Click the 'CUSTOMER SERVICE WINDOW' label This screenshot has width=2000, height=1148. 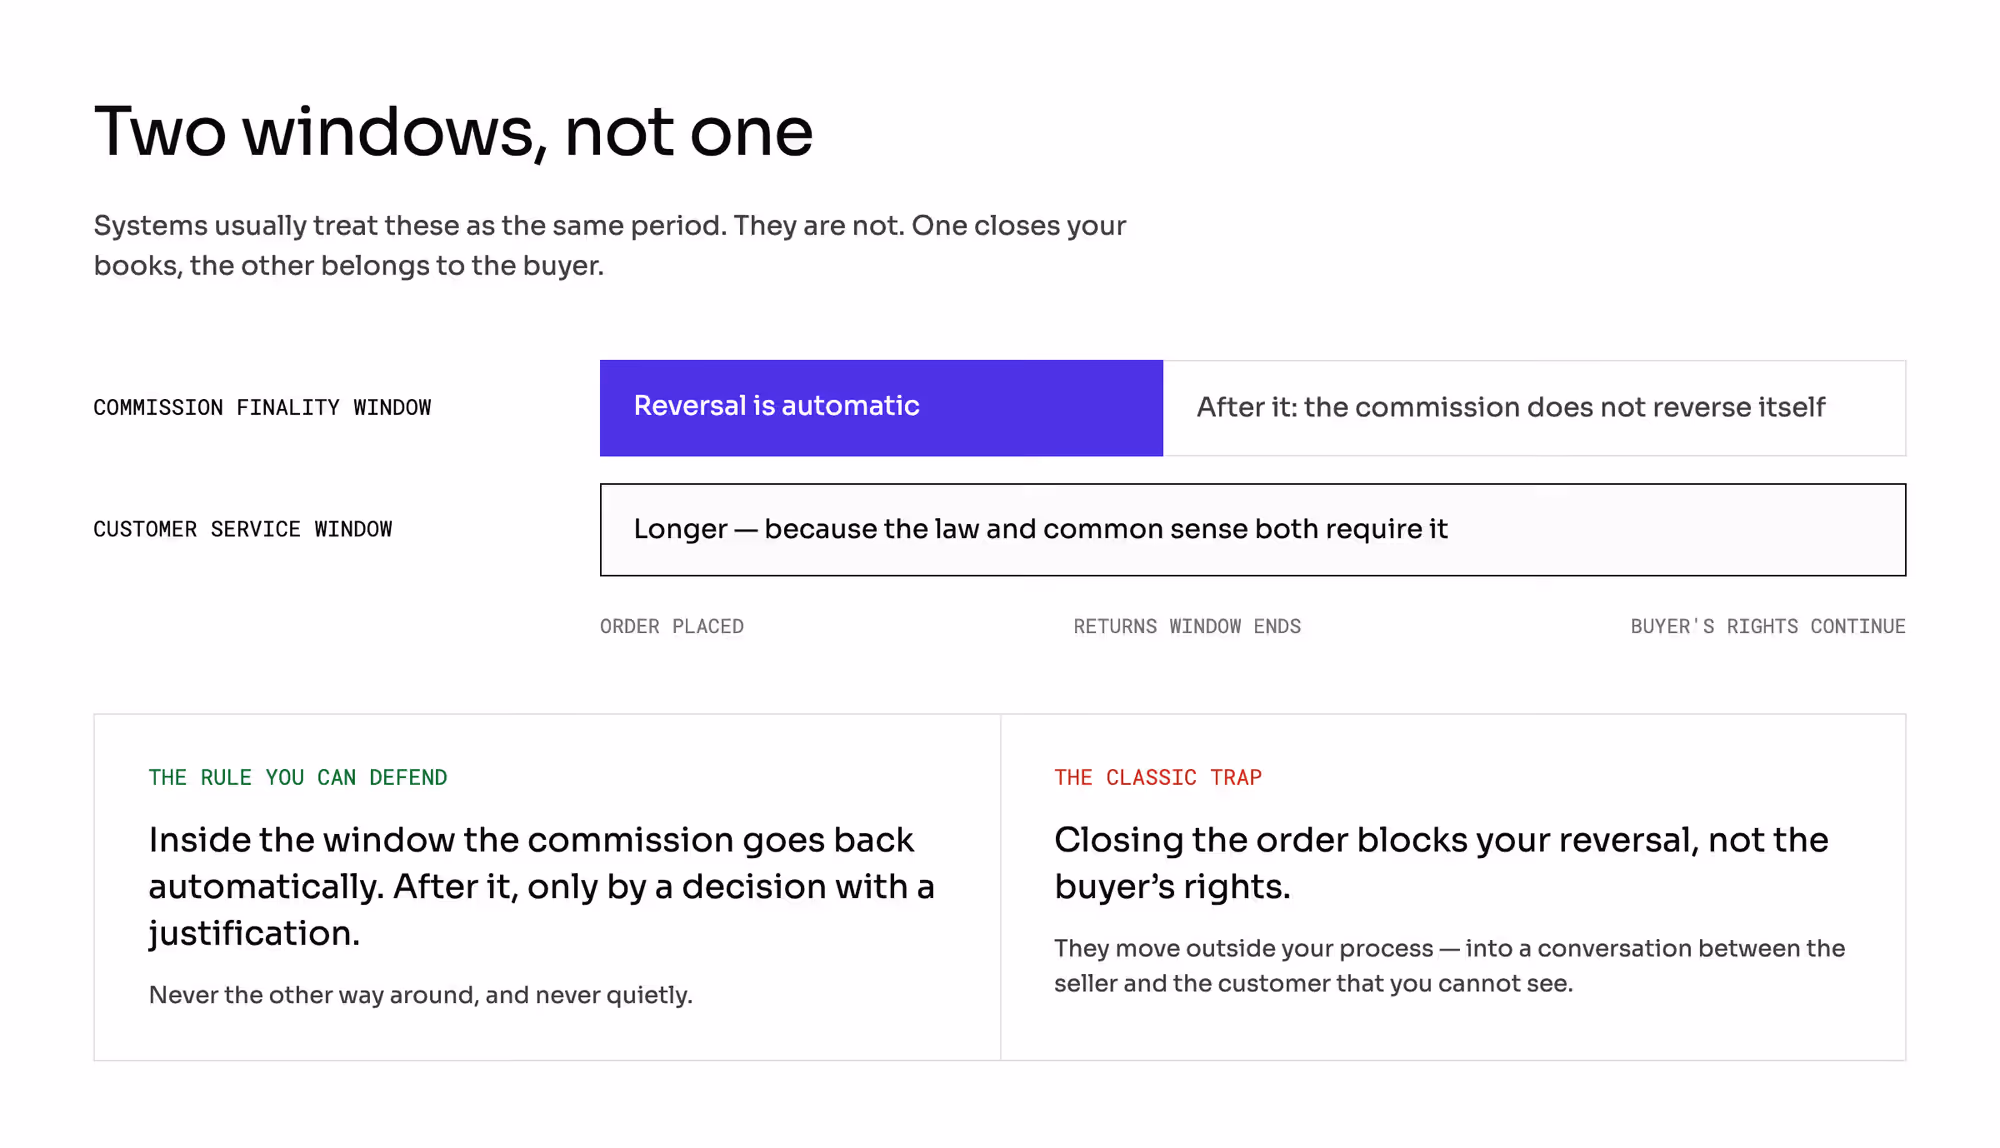(243, 529)
